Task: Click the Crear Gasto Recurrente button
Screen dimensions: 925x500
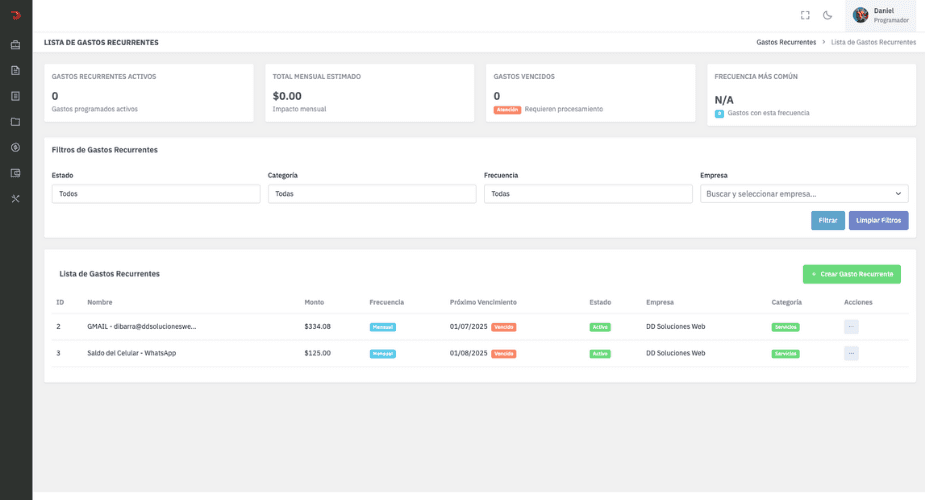Action: [x=851, y=274]
